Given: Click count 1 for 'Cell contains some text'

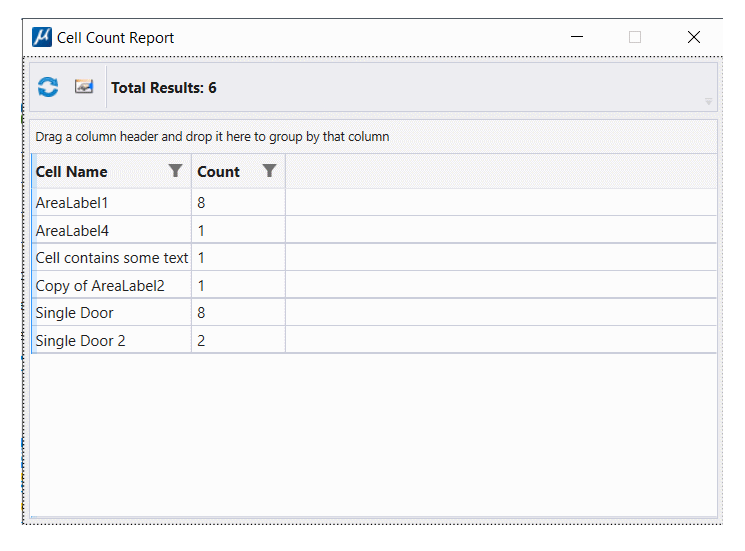Looking at the screenshot, I should pos(201,258).
